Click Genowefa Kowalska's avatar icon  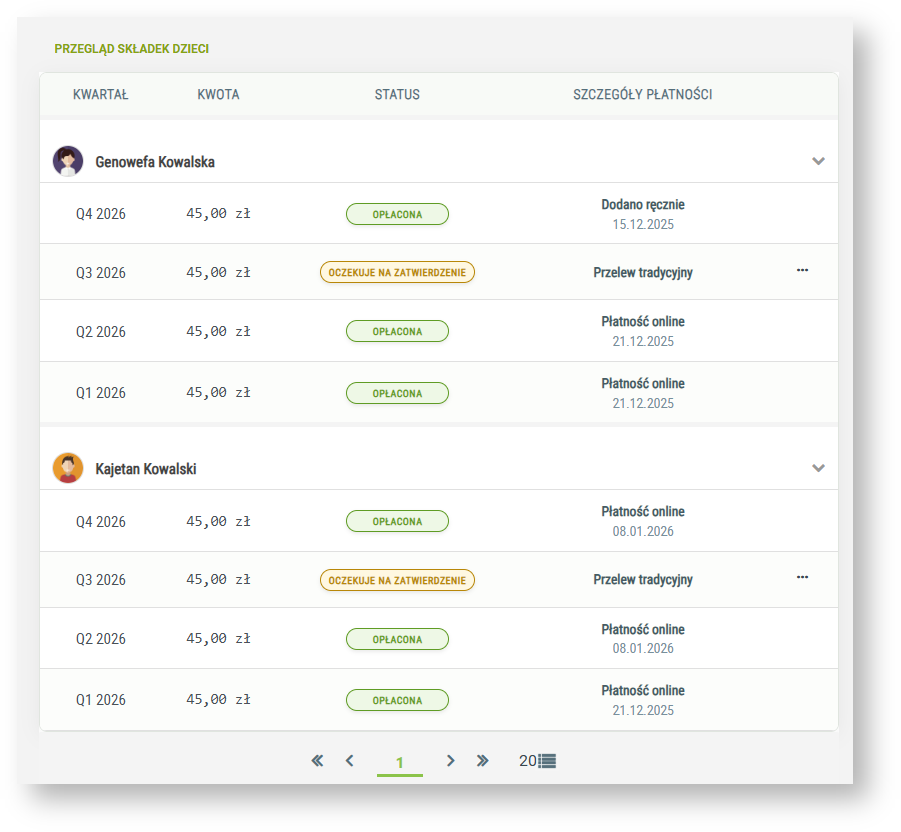[68, 161]
